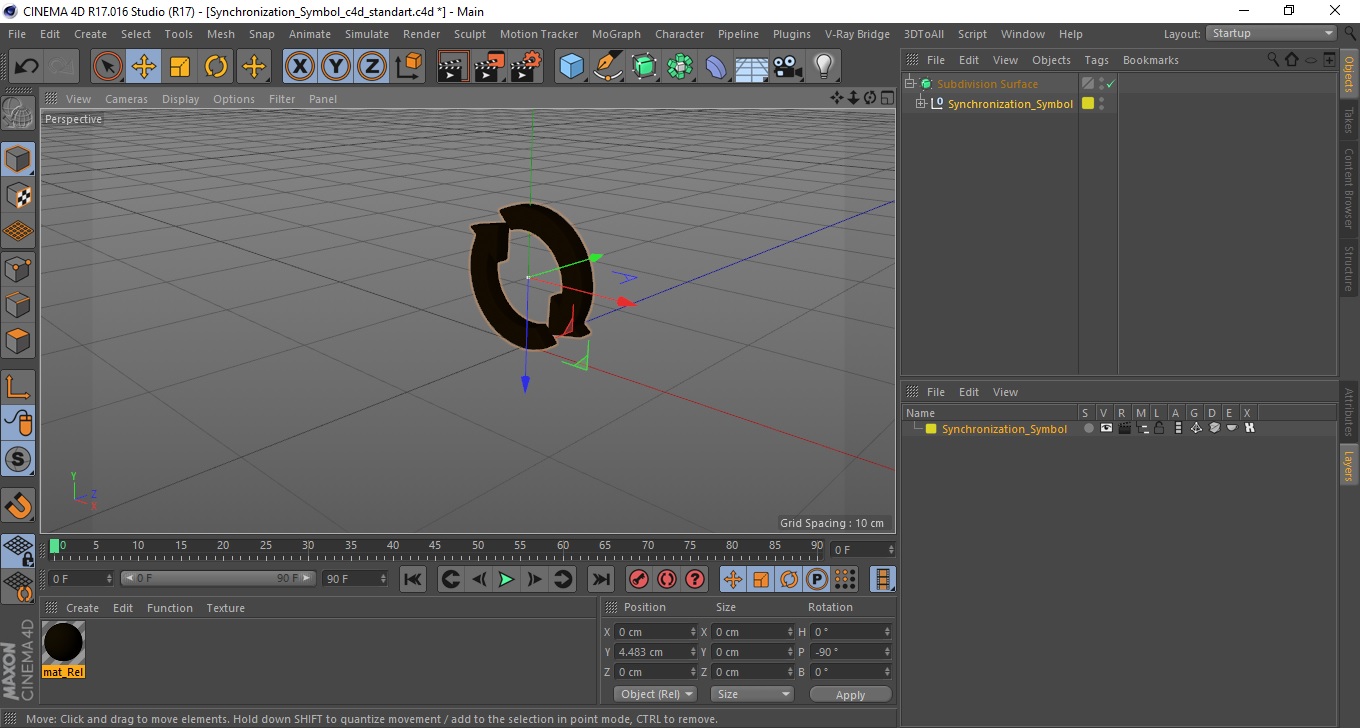Add a Camera object

coord(787,67)
